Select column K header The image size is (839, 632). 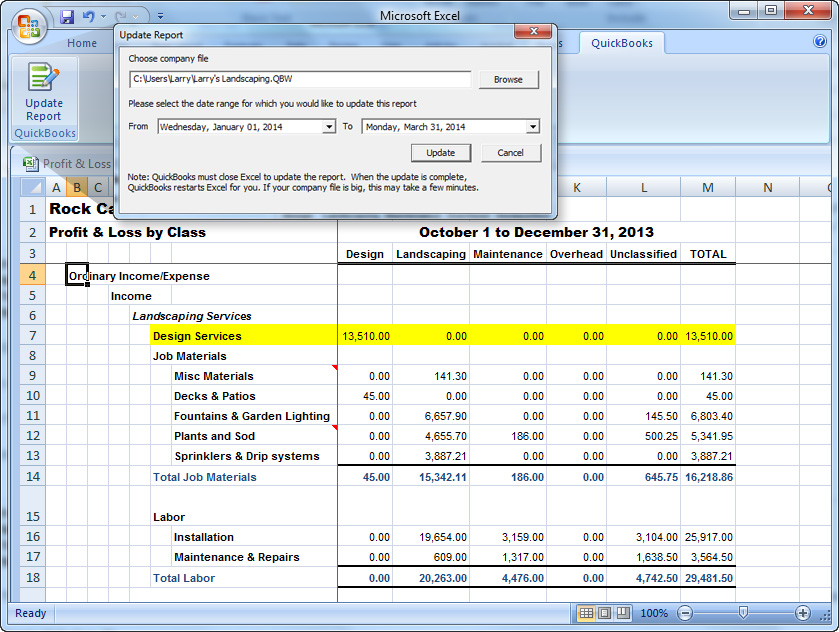pos(577,188)
